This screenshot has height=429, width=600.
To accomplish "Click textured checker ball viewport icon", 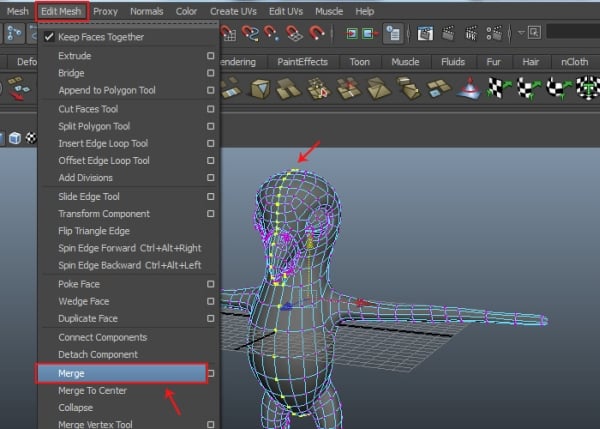I will click(31, 138).
